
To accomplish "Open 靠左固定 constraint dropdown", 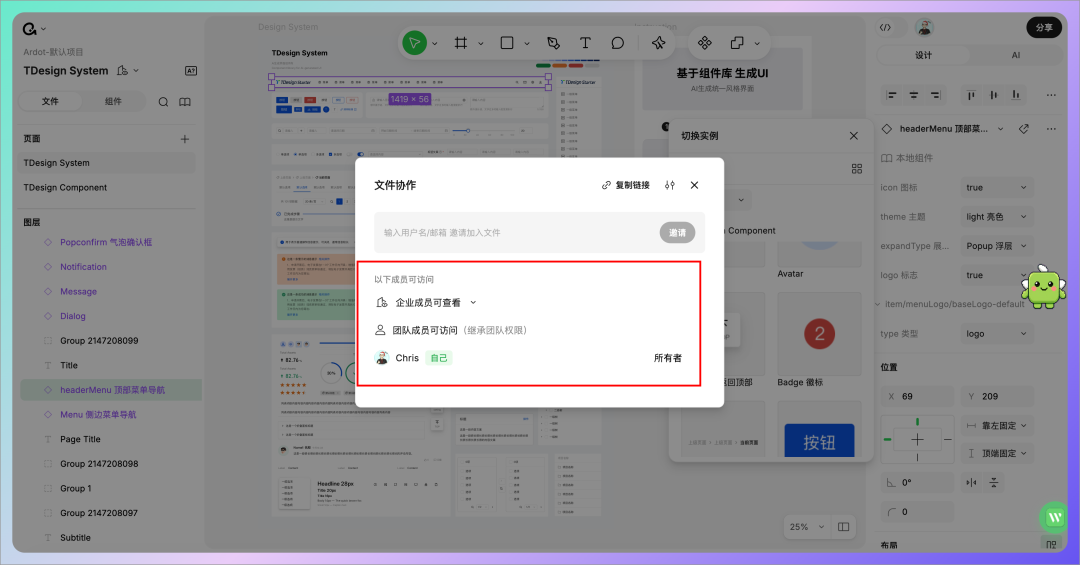I will coord(997,426).
